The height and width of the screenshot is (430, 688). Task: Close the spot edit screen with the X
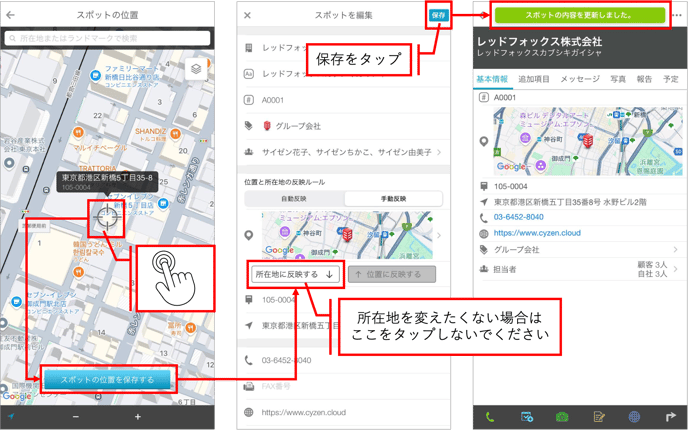[247, 15]
